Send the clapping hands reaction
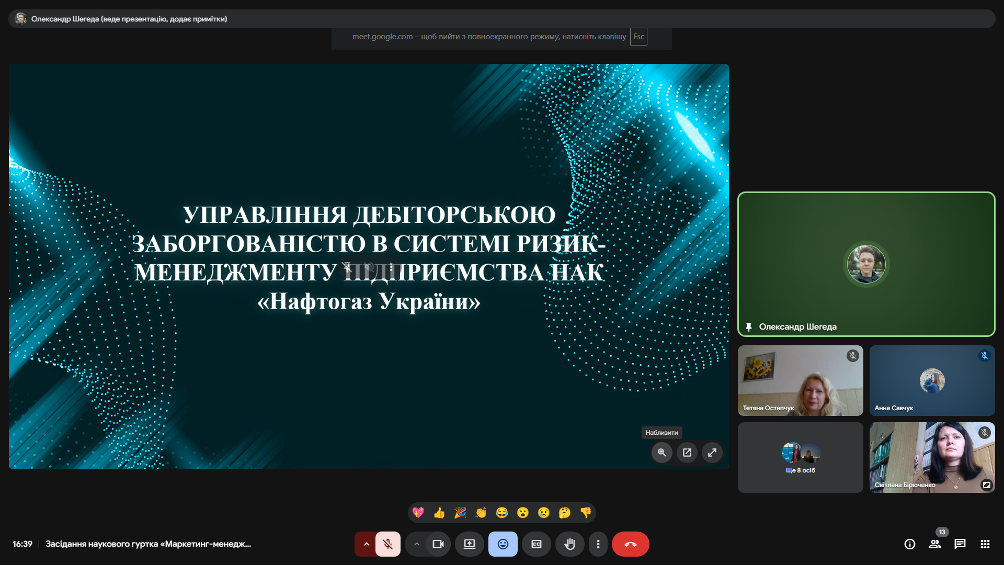Image resolution: width=1004 pixels, height=566 pixels. pyautogui.click(x=481, y=512)
